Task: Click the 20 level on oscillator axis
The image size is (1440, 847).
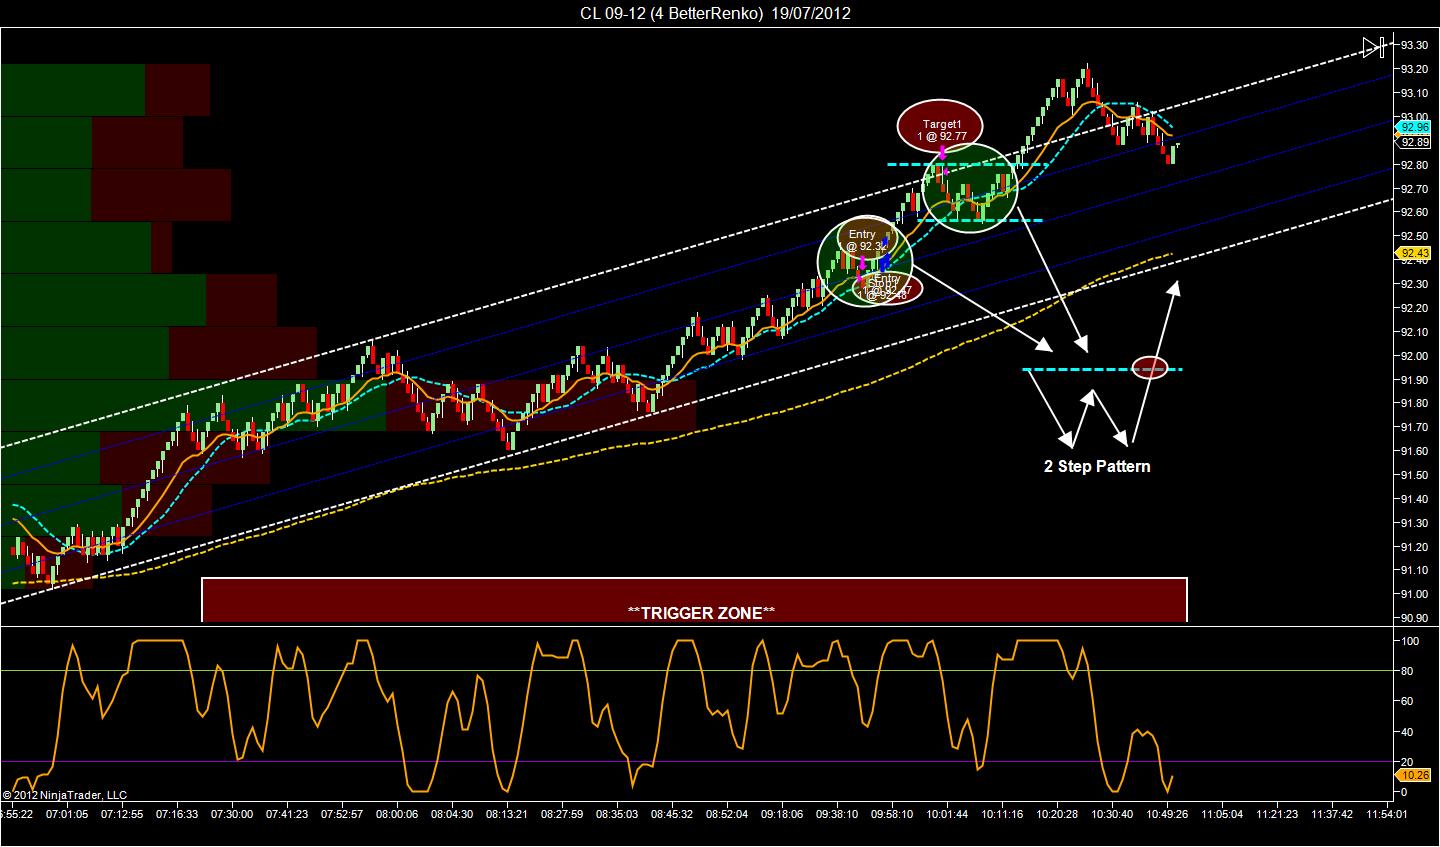Action: [x=1407, y=762]
